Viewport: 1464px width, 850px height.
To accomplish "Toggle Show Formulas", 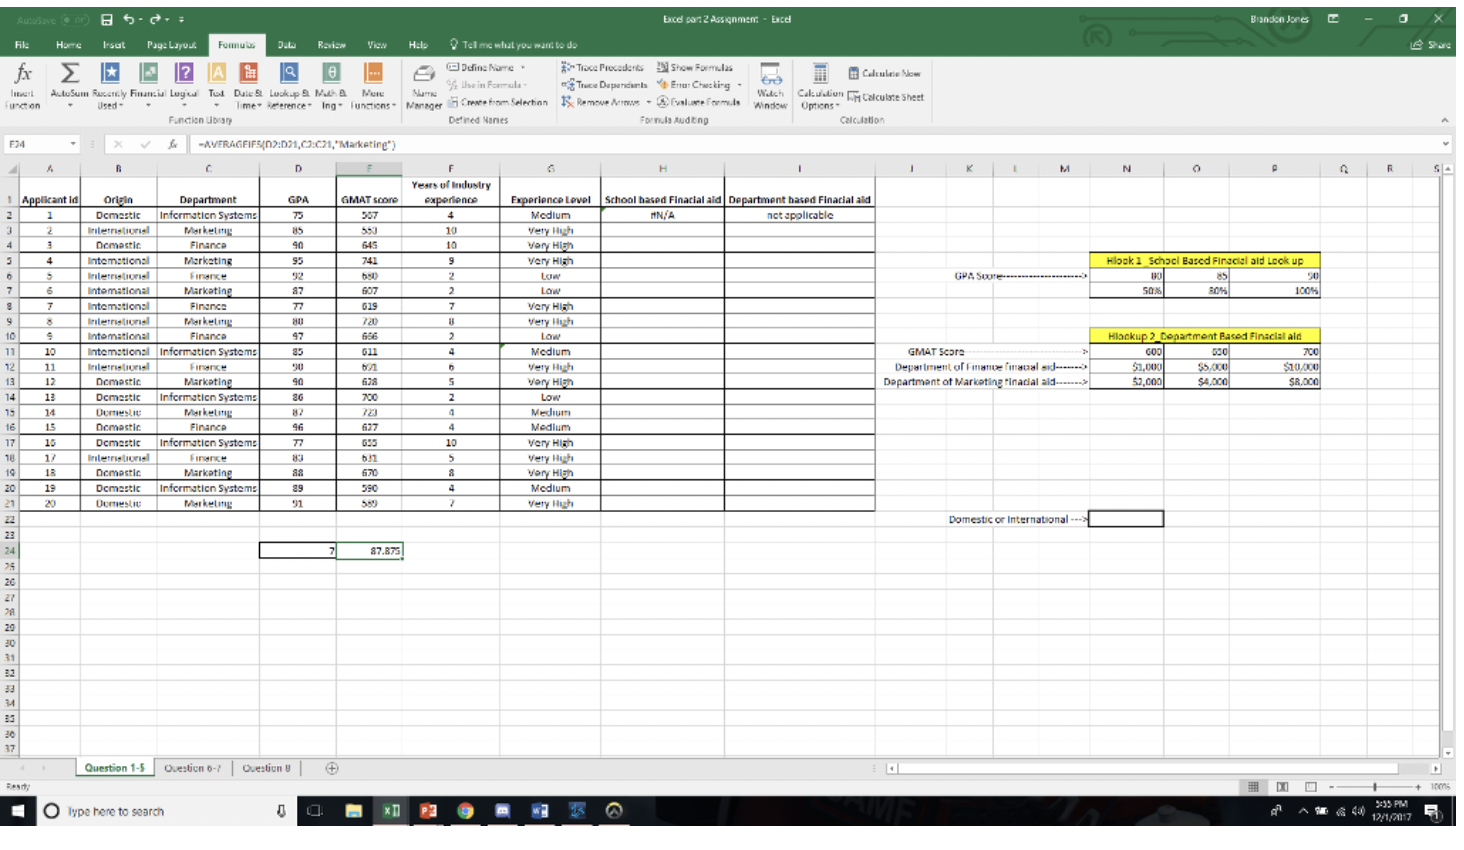I will coord(697,67).
